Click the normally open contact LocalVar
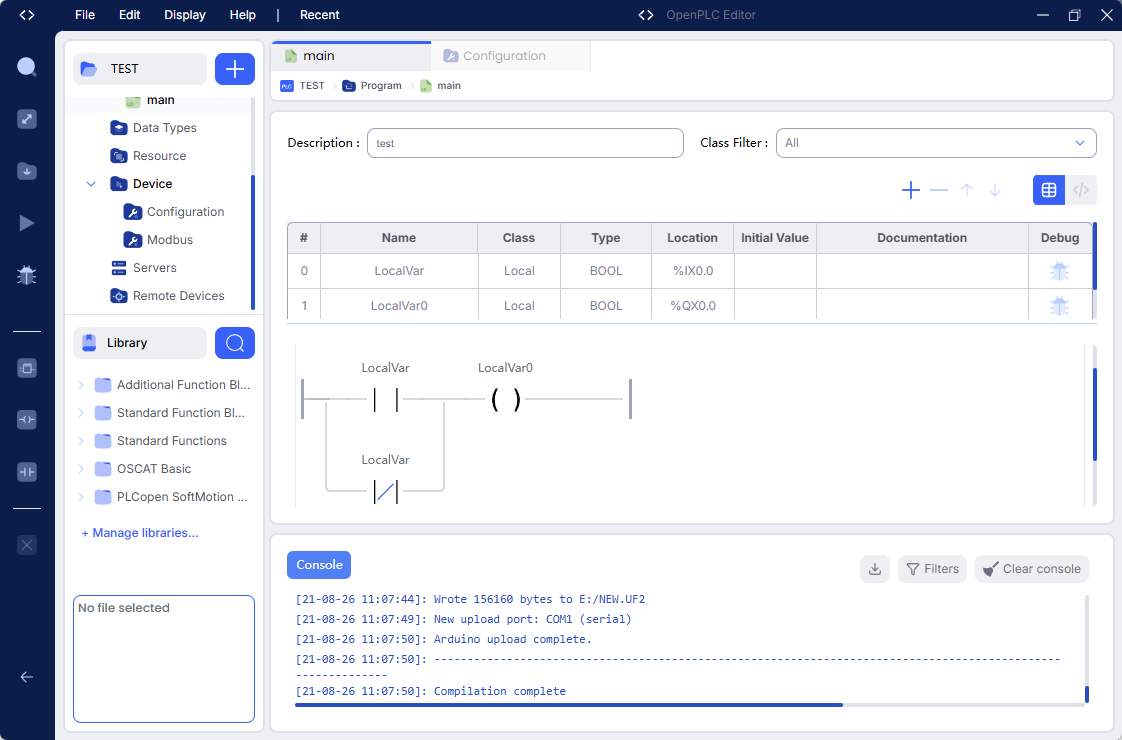The image size is (1122, 740). (x=386, y=399)
